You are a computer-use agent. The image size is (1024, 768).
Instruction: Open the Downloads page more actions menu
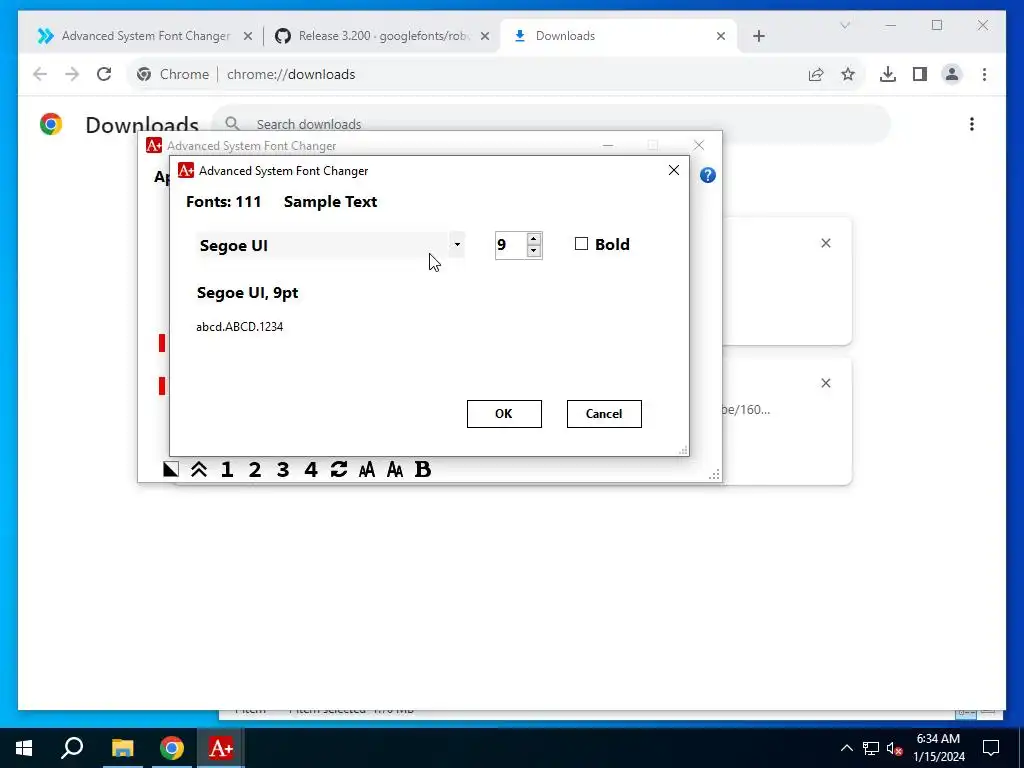point(972,124)
